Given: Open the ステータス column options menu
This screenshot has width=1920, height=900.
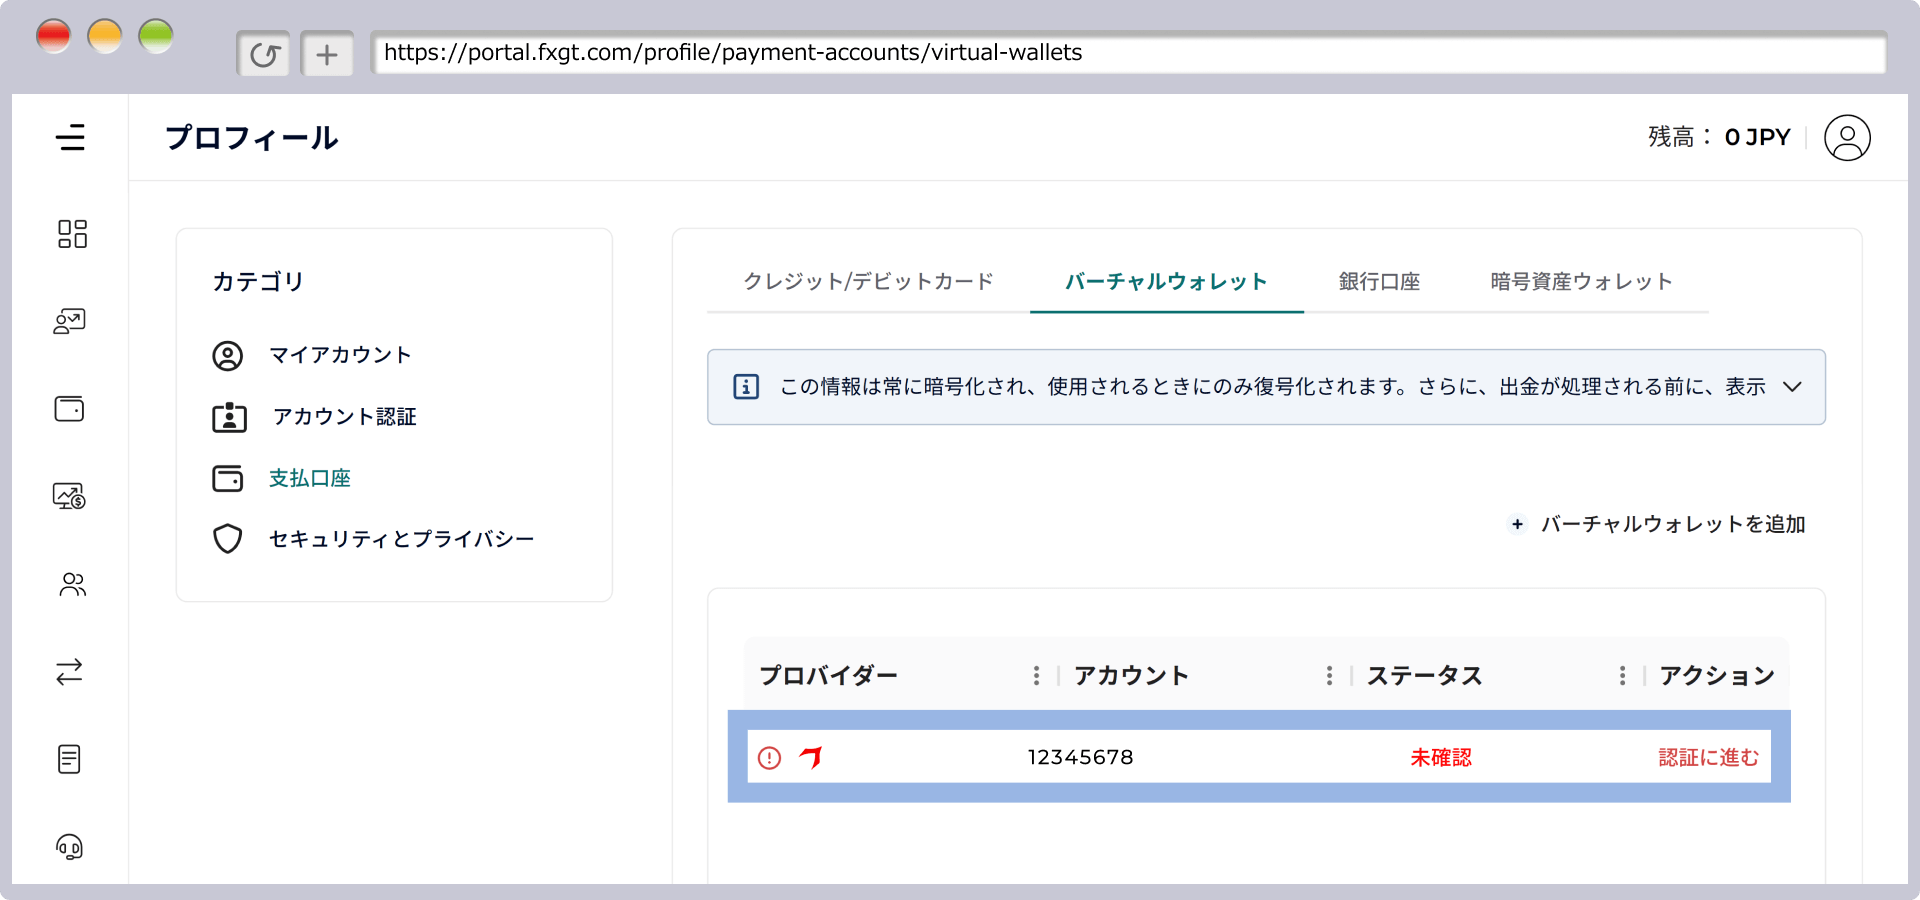Looking at the screenshot, I should tap(1622, 675).
